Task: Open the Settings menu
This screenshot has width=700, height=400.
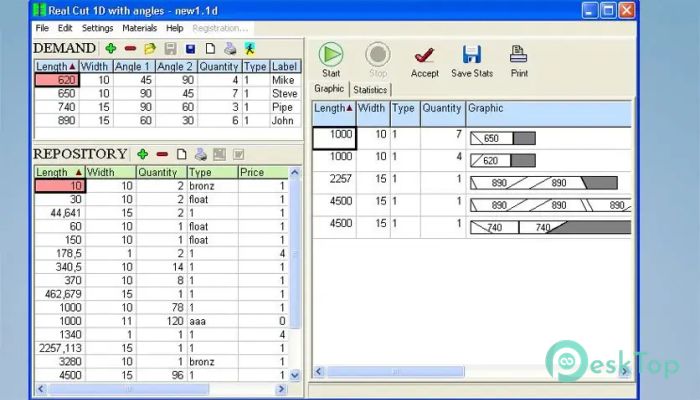Action: 97,28
